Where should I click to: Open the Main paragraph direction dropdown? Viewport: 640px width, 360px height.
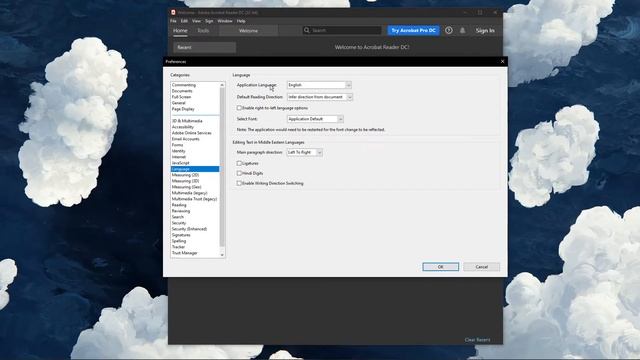[304, 152]
